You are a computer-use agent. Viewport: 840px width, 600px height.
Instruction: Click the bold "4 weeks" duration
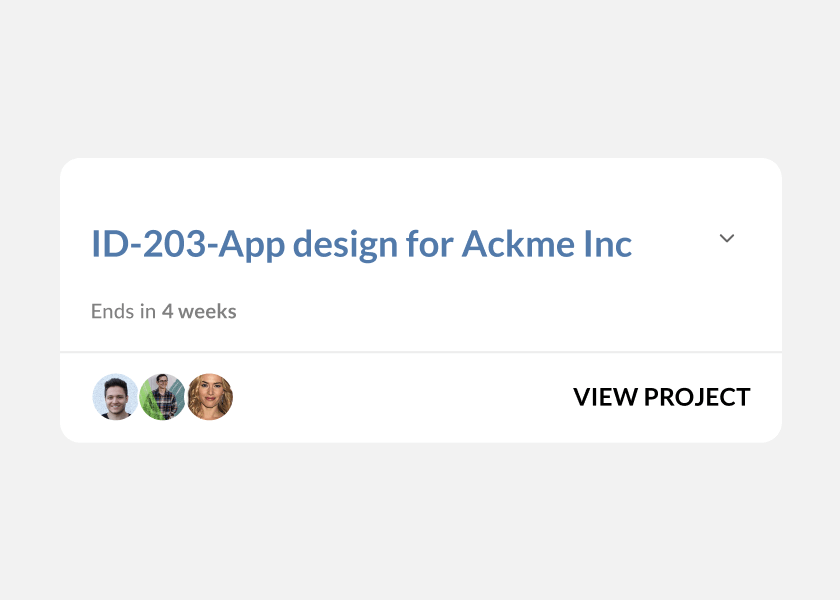click(199, 311)
